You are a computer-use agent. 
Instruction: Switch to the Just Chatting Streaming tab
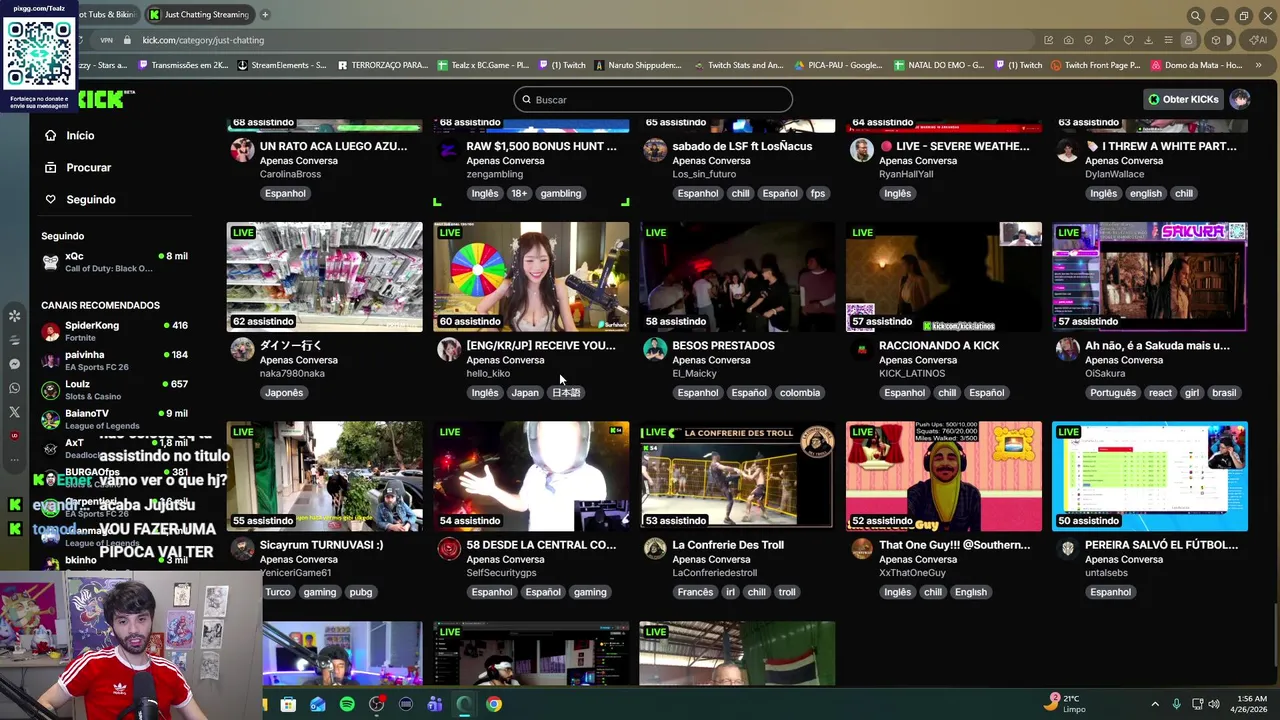tap(199, 15)
